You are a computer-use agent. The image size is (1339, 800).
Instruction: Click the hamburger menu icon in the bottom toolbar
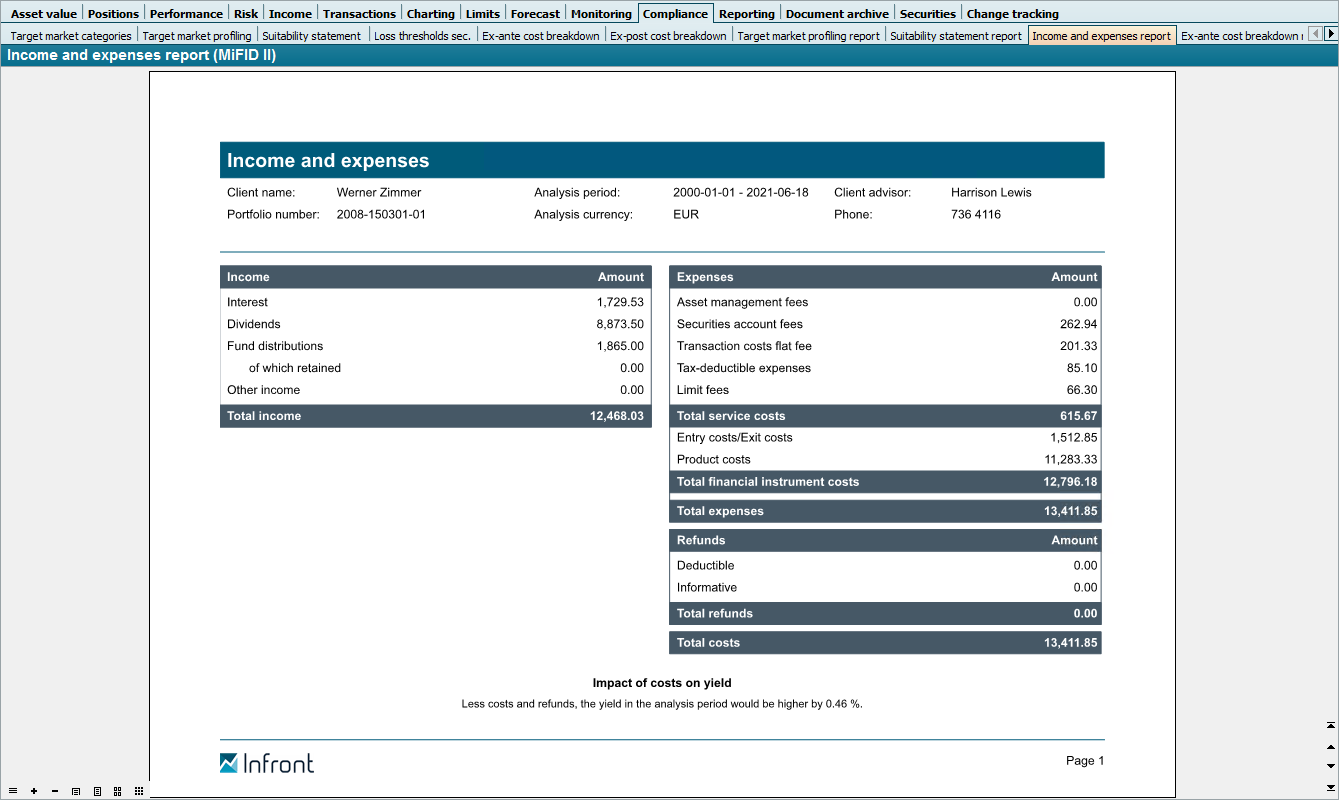pyautogui.click(x=13, y=791)
